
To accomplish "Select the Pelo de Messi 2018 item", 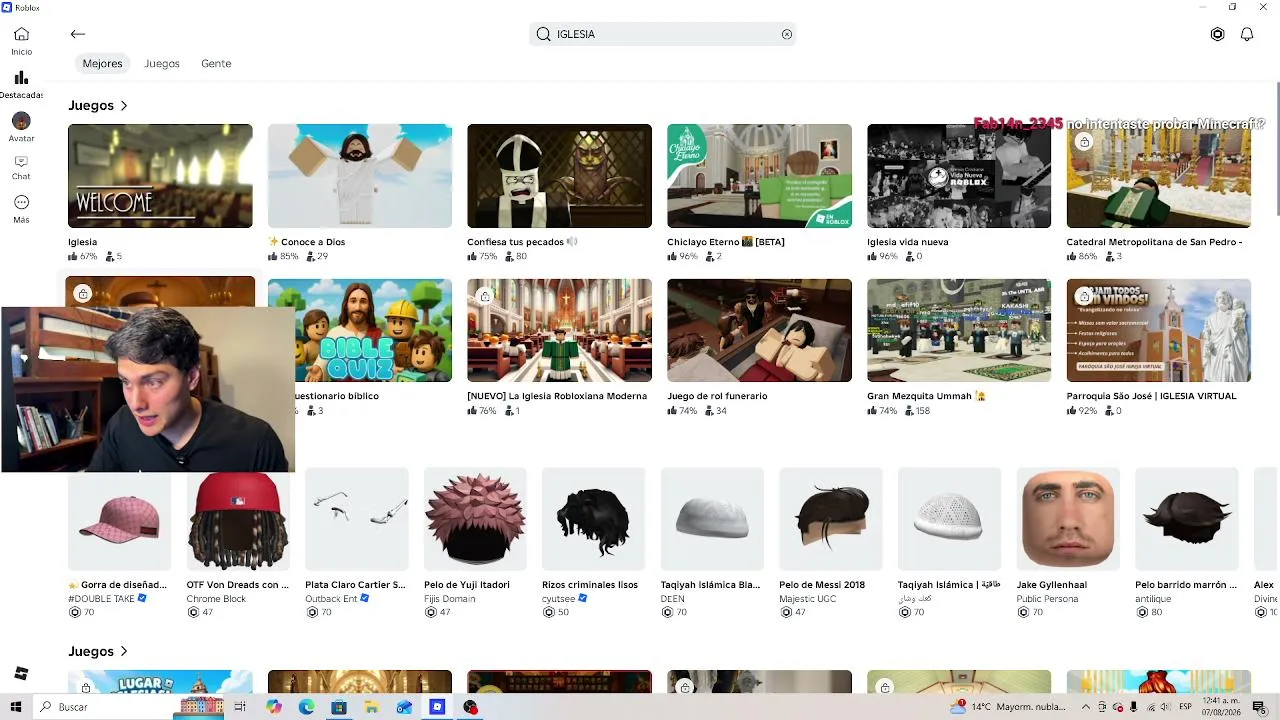I will coord(831,519).
